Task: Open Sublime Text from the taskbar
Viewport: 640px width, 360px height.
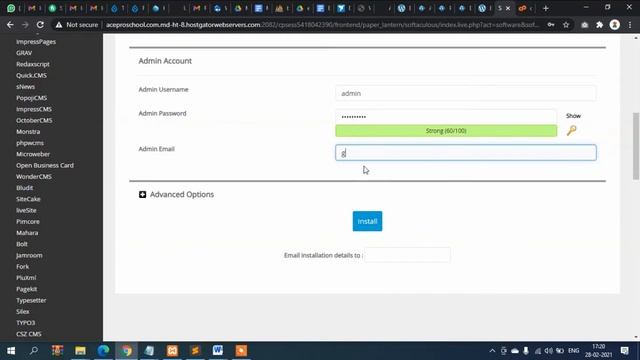Action: (195, 351)
